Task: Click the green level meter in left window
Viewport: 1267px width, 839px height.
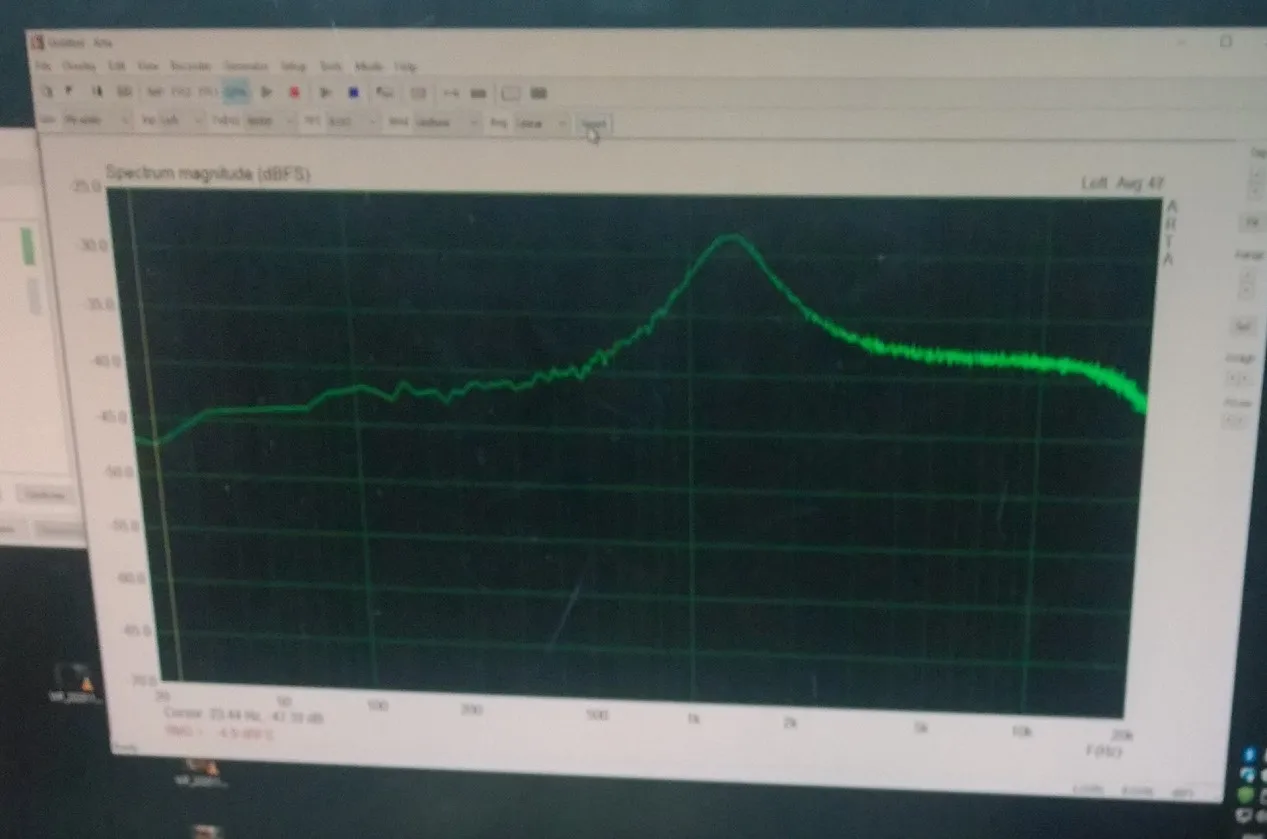Action: pyautogui.click(x=29, y=247)
